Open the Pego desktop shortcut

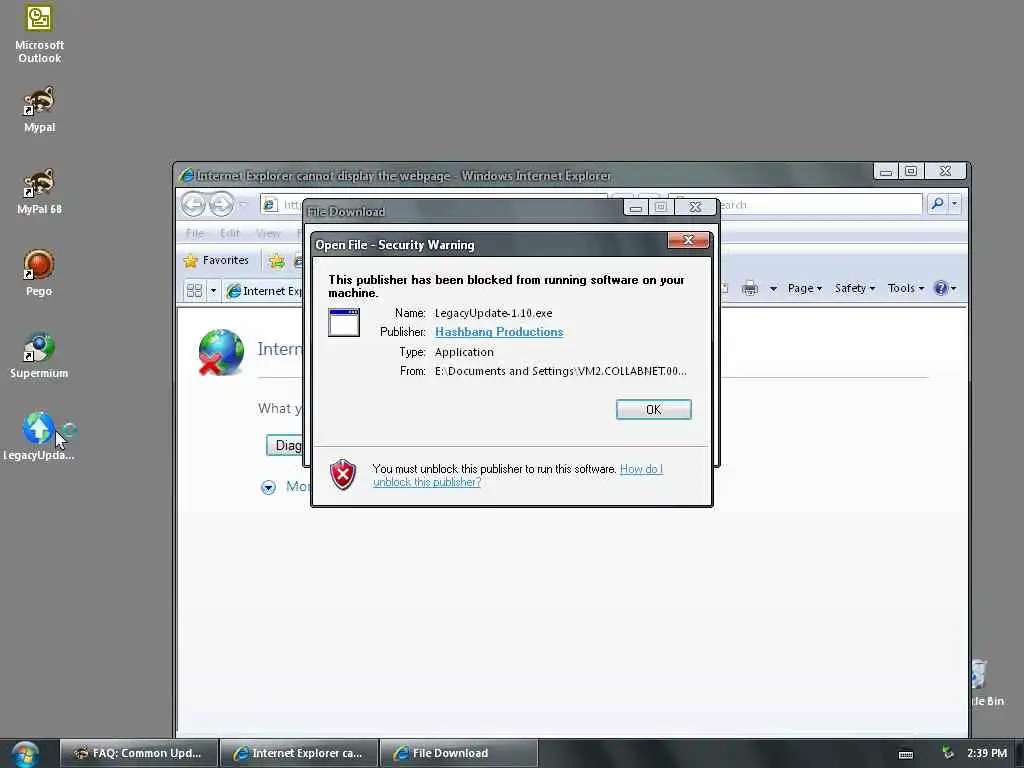(39, 273)
